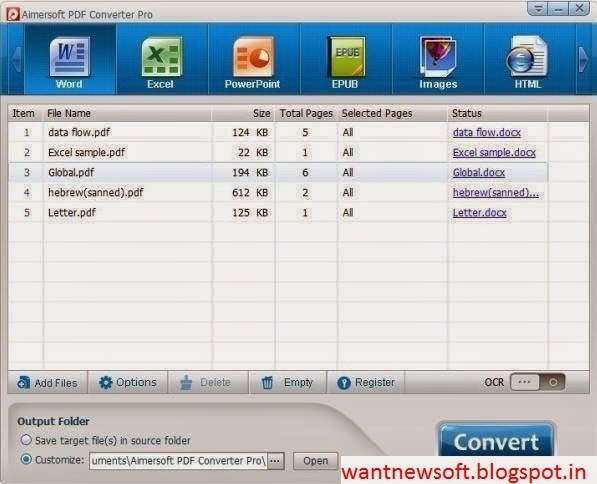Click the Aimersoft app icon in title bar
This screenshot has height=484, width=597.
[x=13, y=14]
